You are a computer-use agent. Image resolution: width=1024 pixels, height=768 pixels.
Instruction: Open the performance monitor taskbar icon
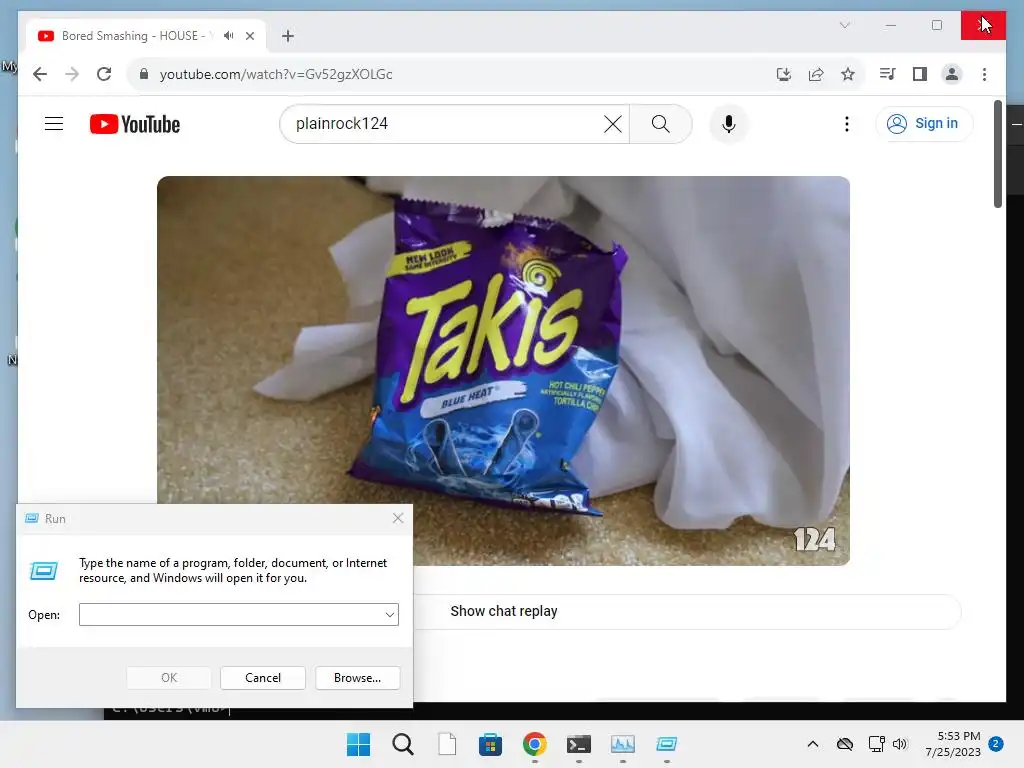[622, 744]
